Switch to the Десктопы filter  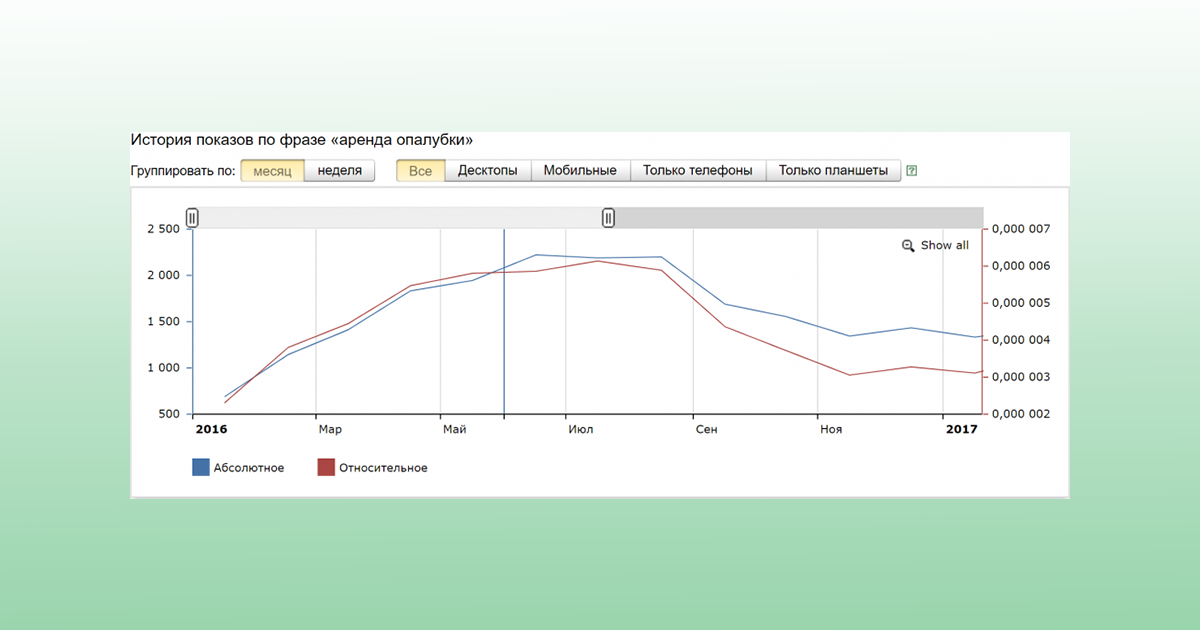click(488, 171)
